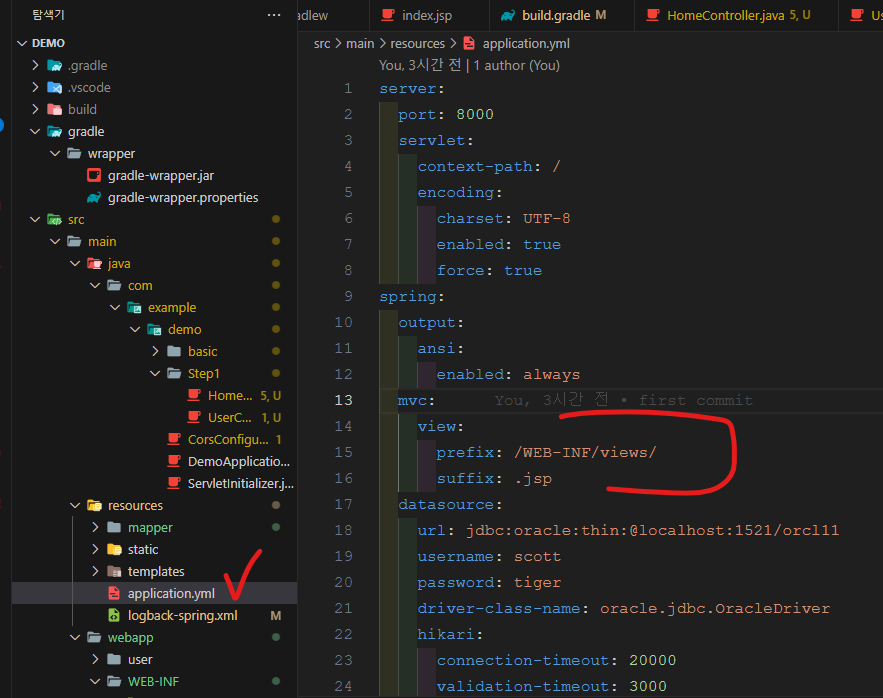Screen dimensions: 883x698
Task: Click the 'enabled: always' line
Action: (508, 375)
